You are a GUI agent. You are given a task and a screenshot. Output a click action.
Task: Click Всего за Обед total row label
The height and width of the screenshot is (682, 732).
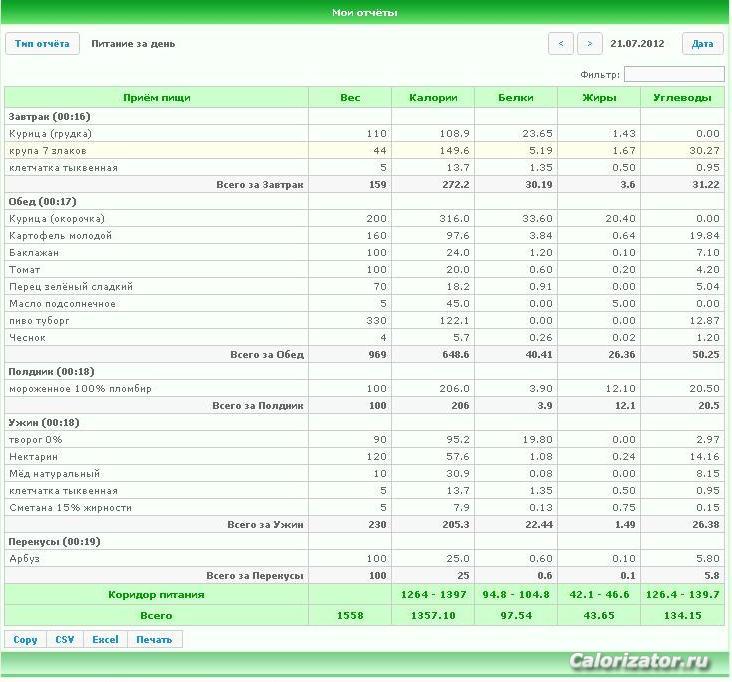tap(267, 354)
